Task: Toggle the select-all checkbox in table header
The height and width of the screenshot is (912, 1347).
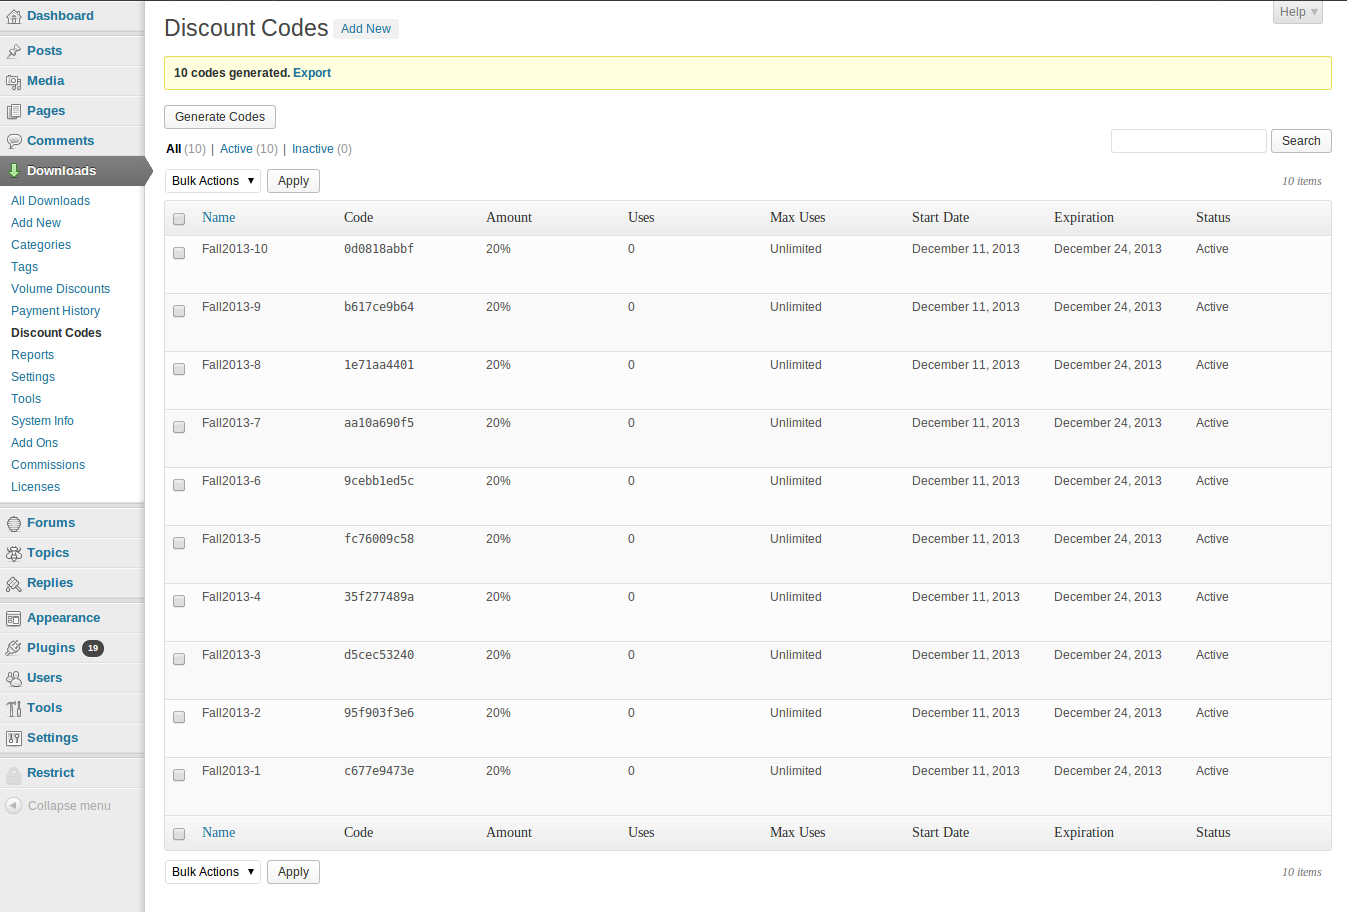Action: tap(179, 219)
